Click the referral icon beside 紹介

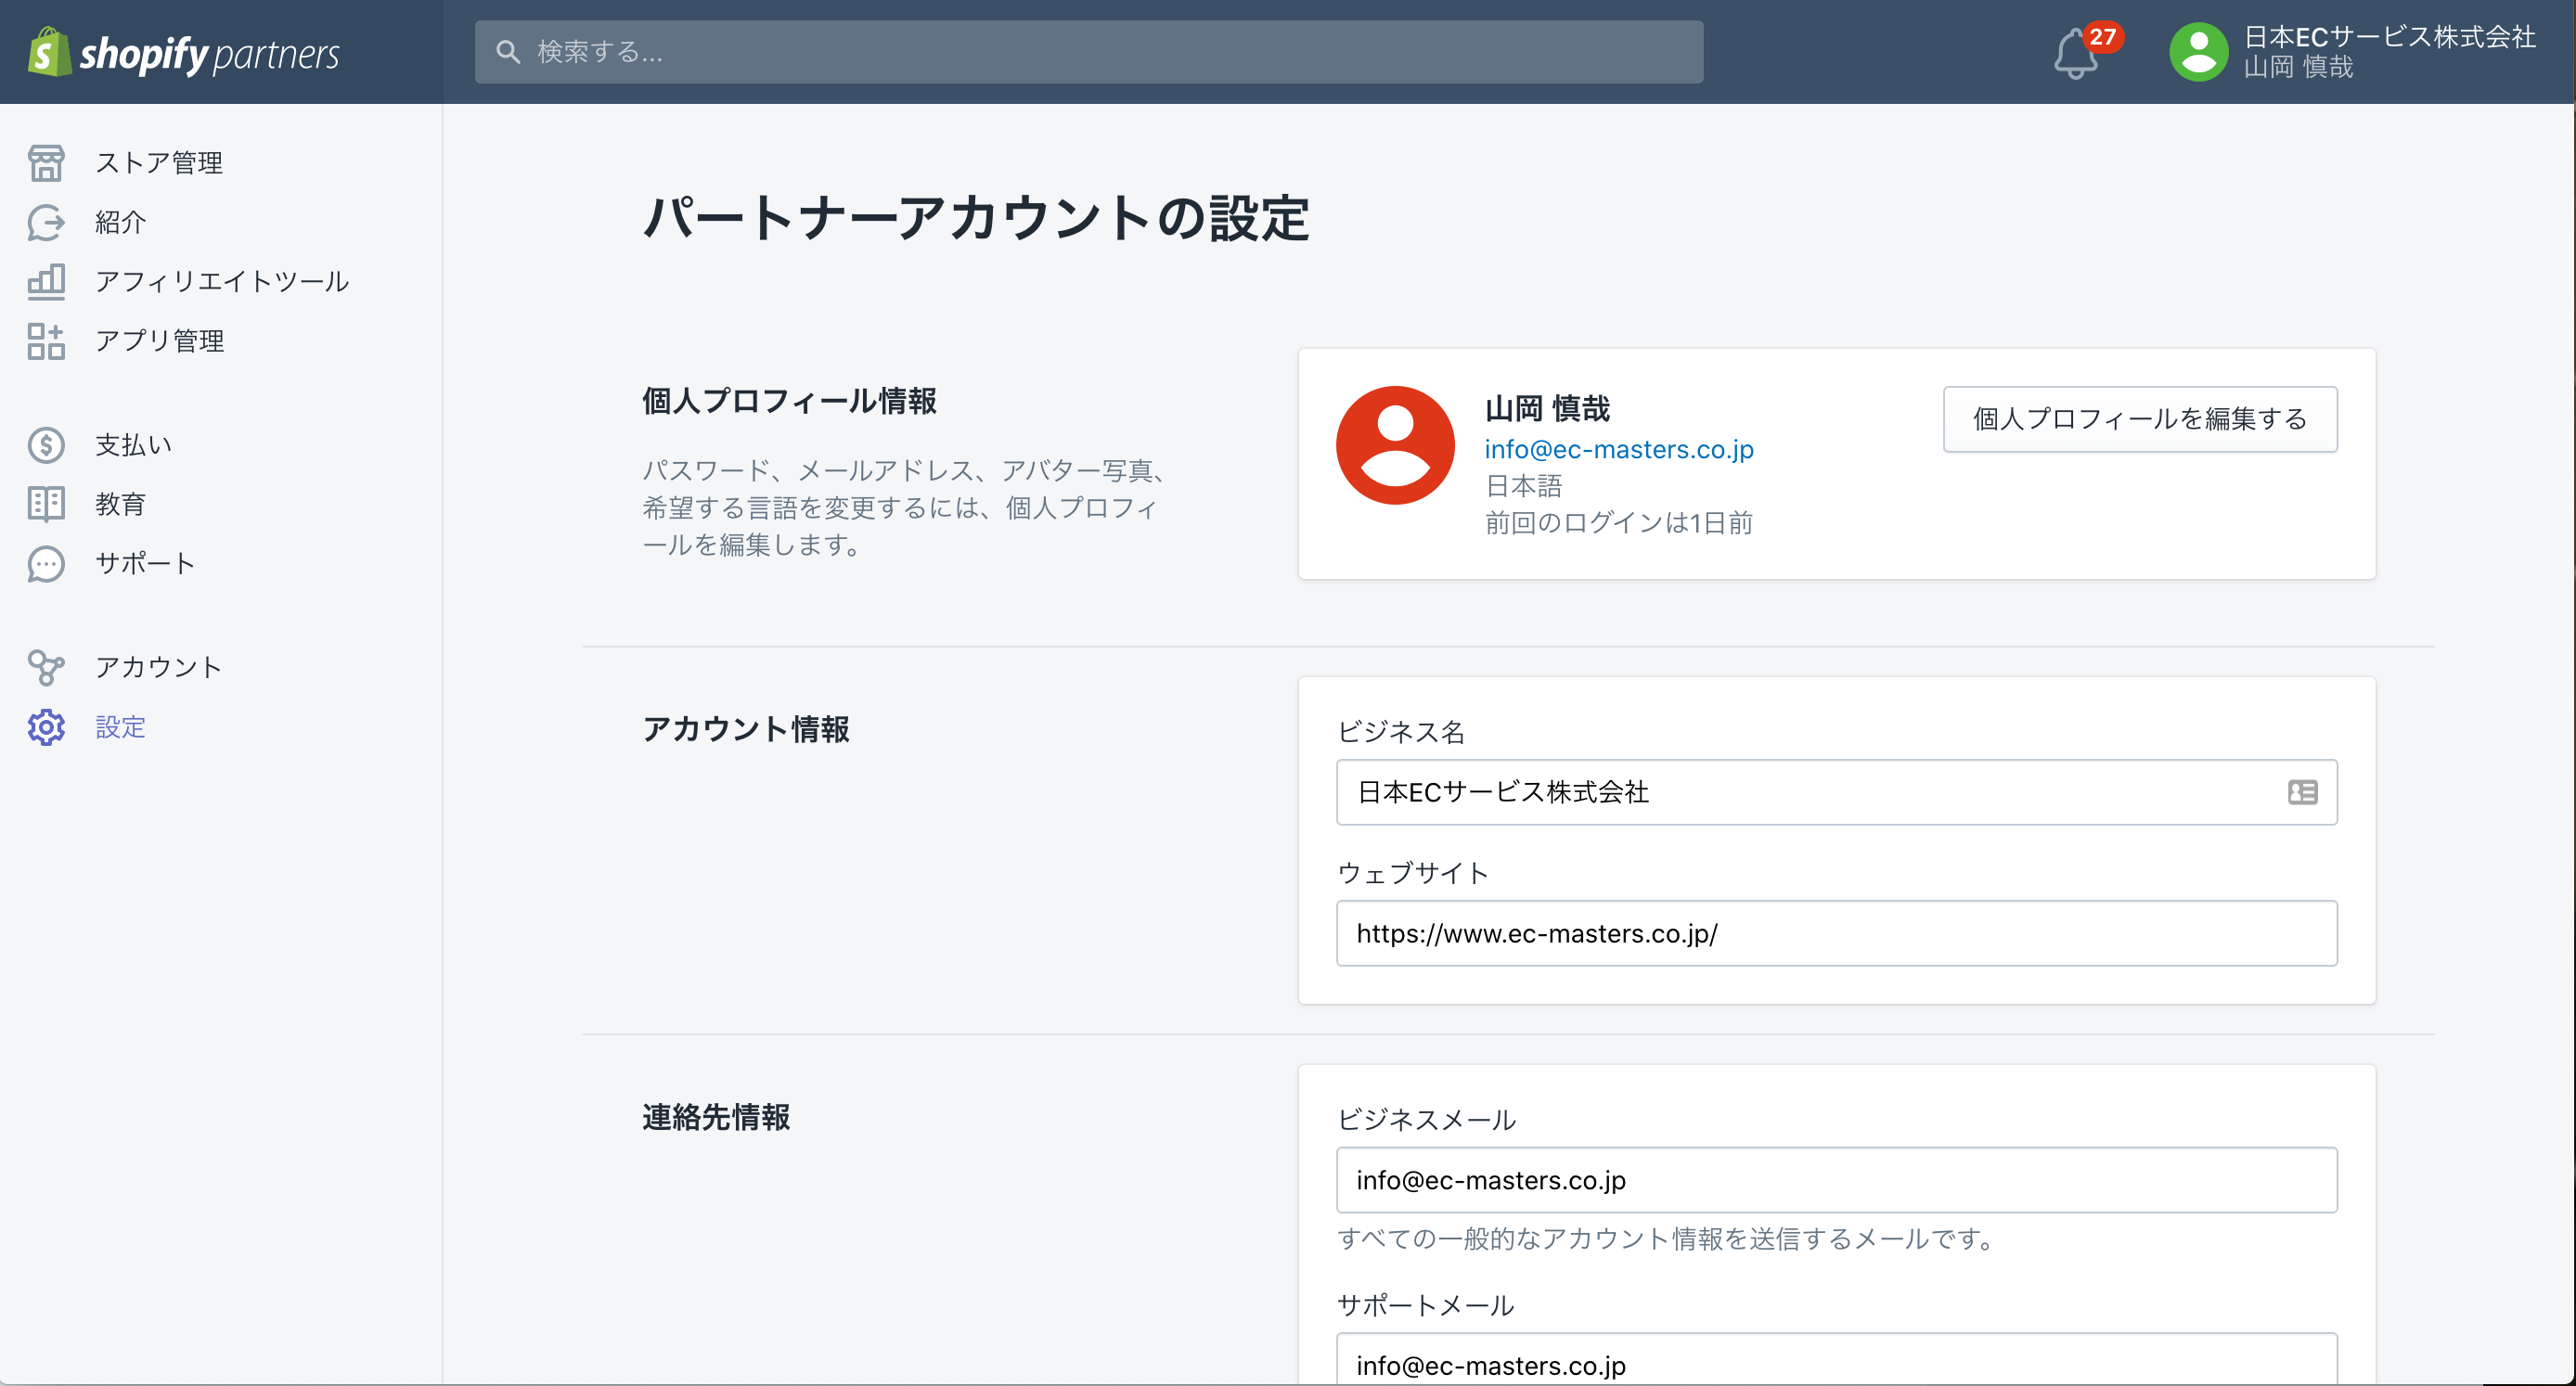pyautogui.click(x=46, y=222)
